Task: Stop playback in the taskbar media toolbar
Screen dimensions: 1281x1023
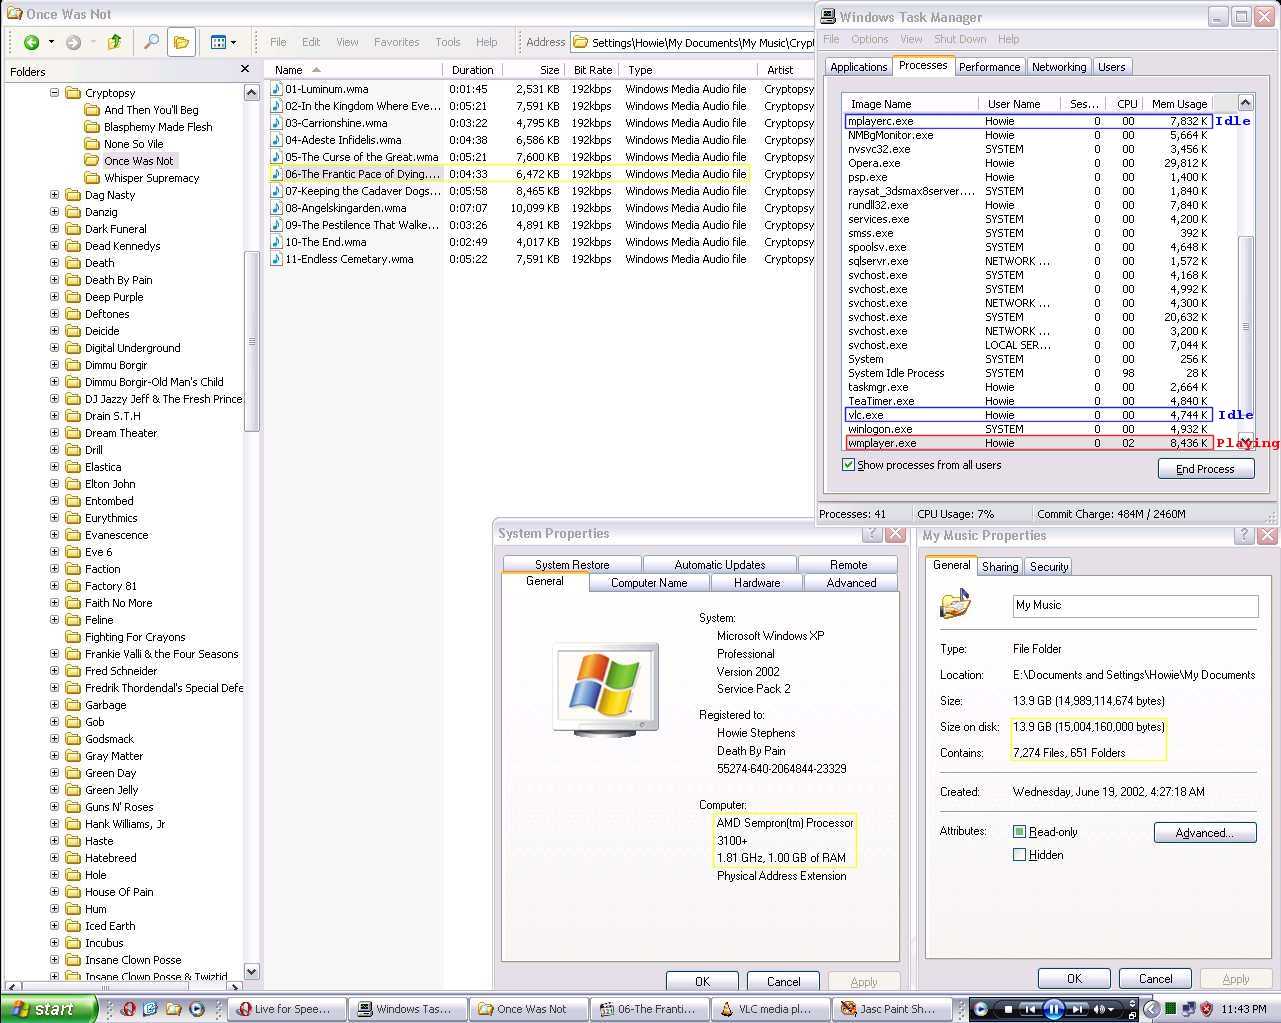Action: 1008,1009
